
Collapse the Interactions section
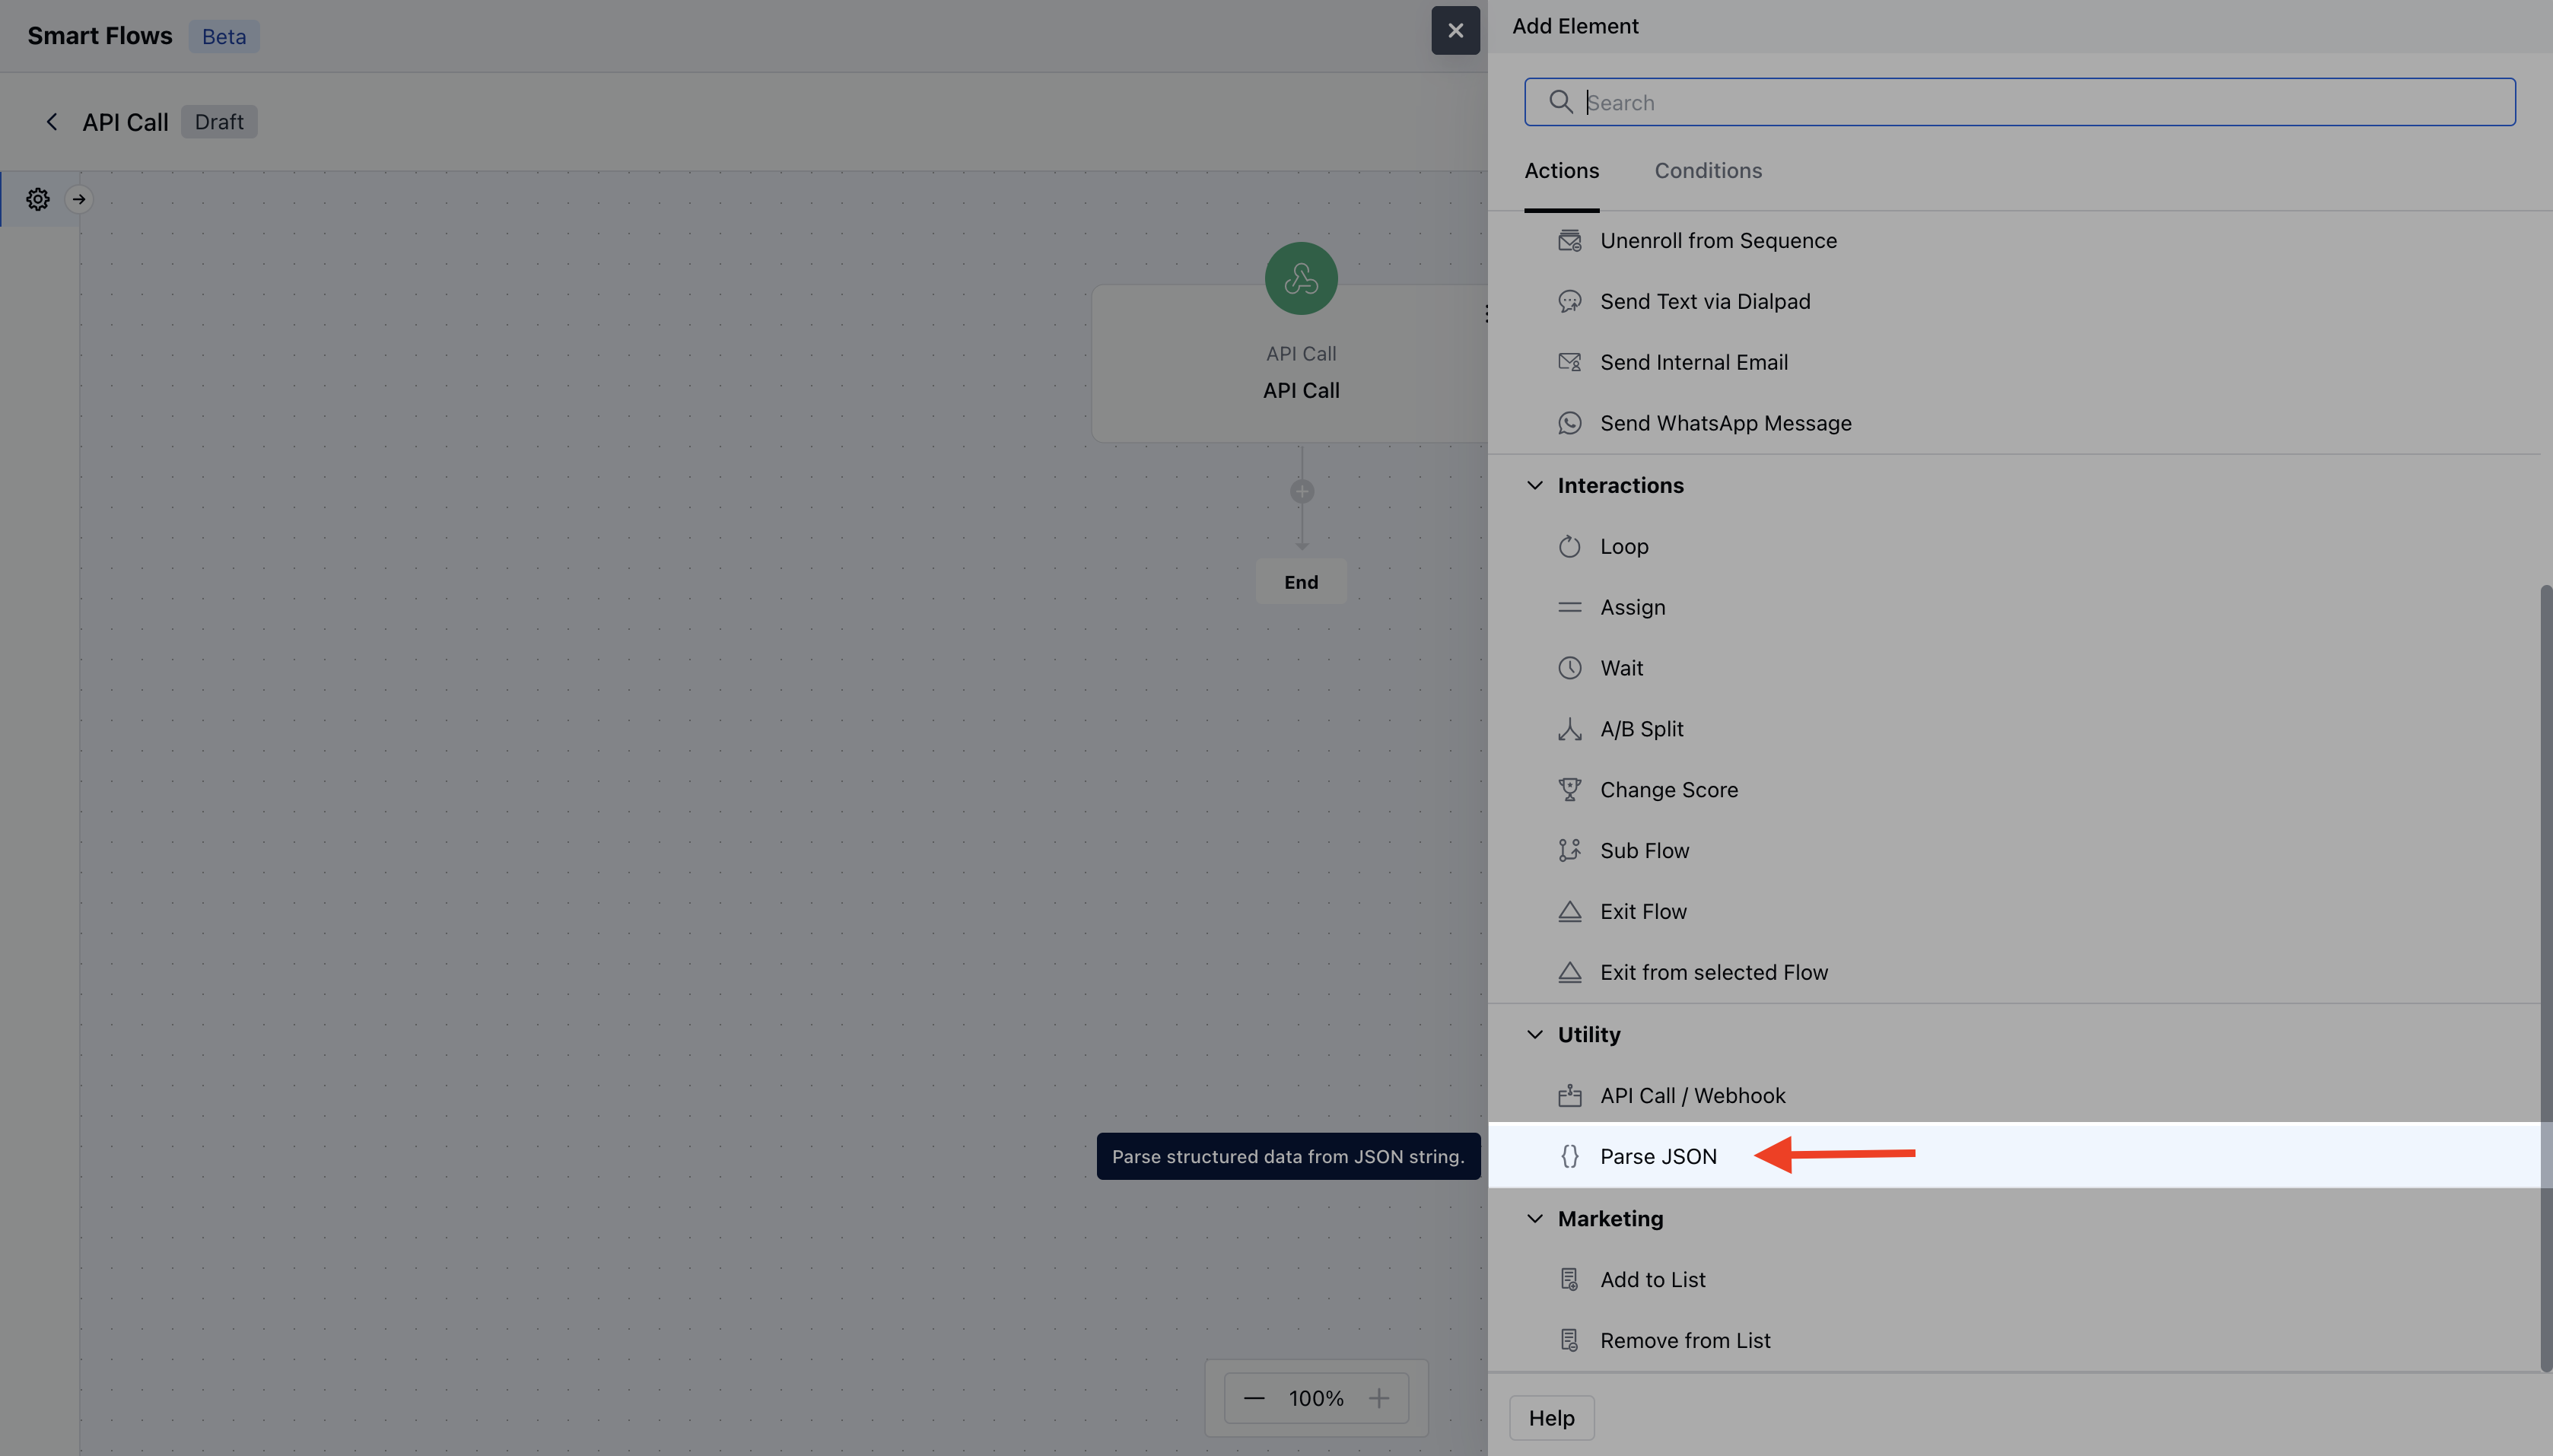pyautogui.click(x=1534, y=485)
